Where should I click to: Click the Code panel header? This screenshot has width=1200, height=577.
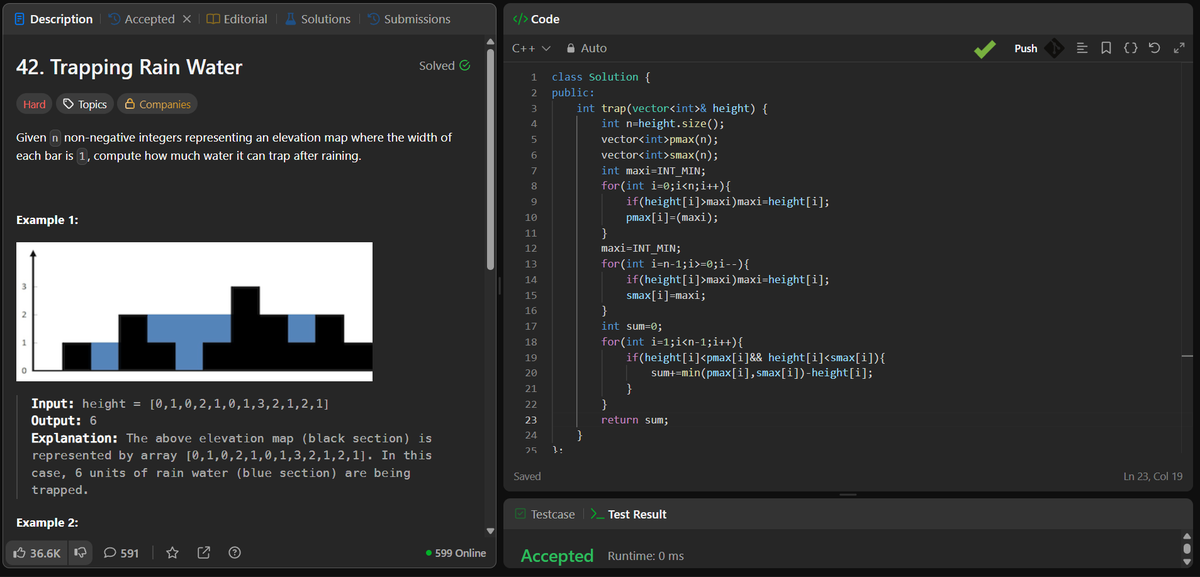pyautogui.click(x=536, y=19)
